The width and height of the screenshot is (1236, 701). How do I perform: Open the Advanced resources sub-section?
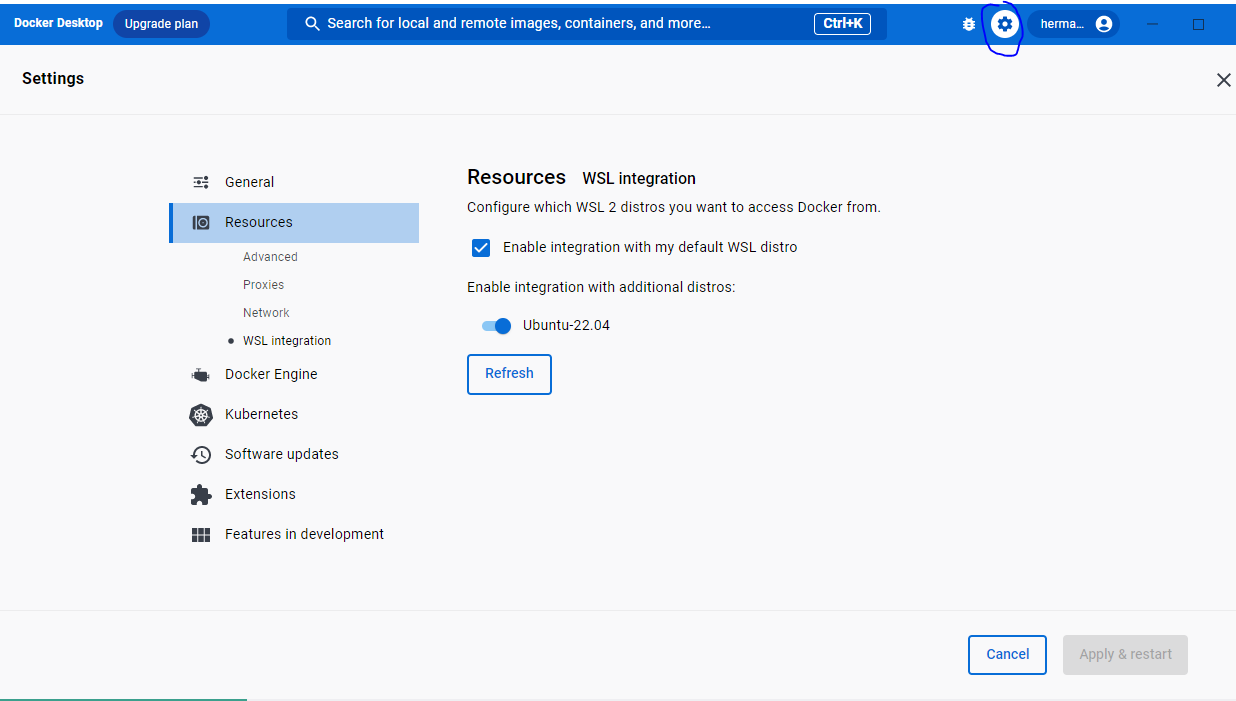point(270,257)
